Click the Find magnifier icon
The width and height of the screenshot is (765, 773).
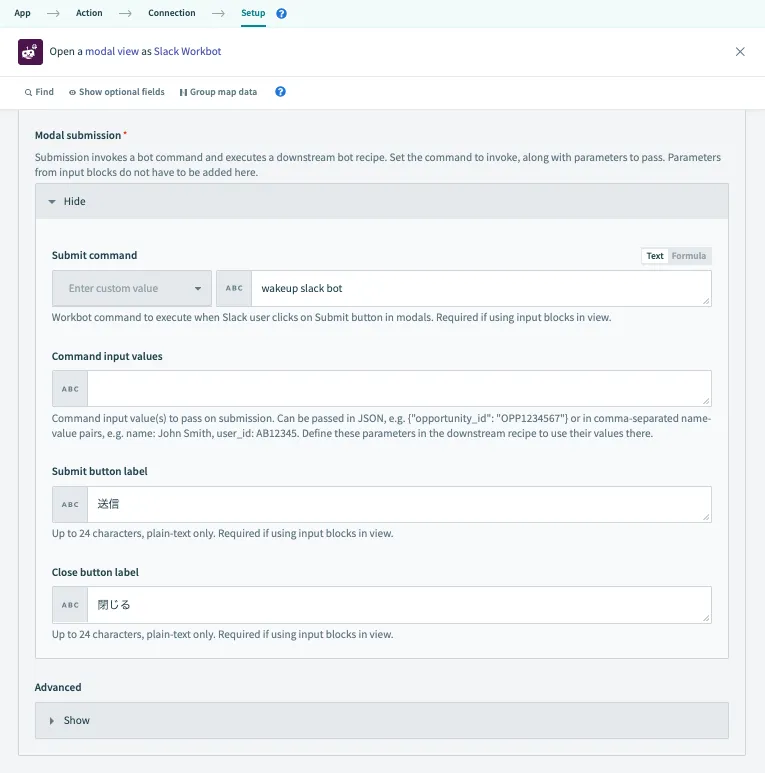29,92
